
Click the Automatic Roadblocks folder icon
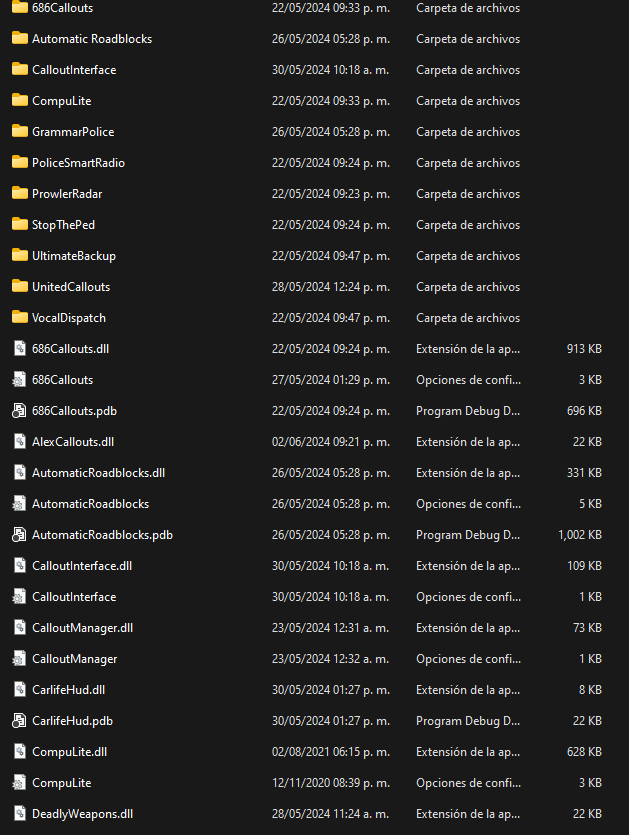click(20, 38)
